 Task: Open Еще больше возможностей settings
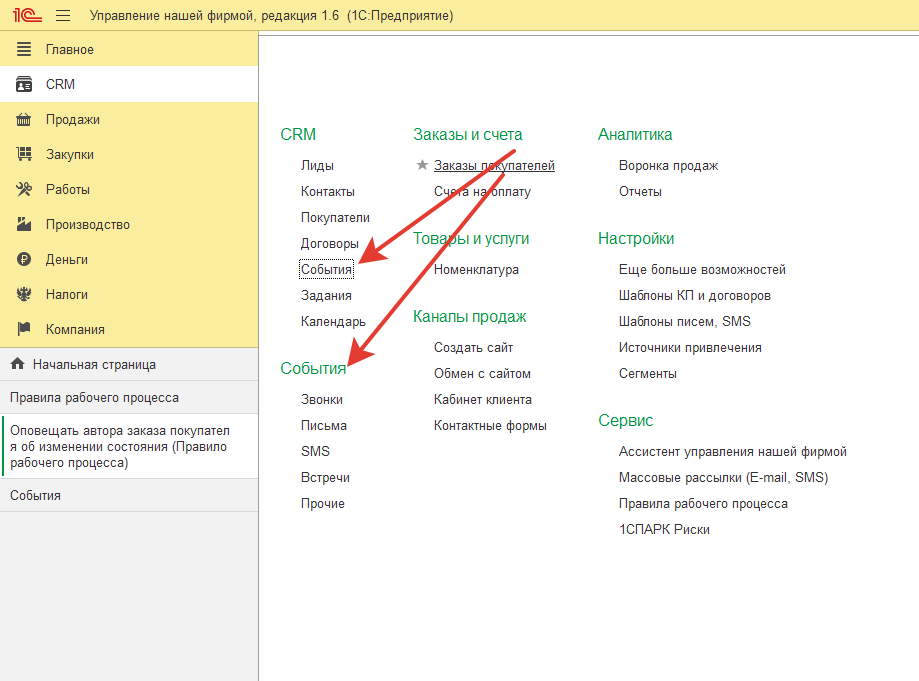(x=702, y=270)
